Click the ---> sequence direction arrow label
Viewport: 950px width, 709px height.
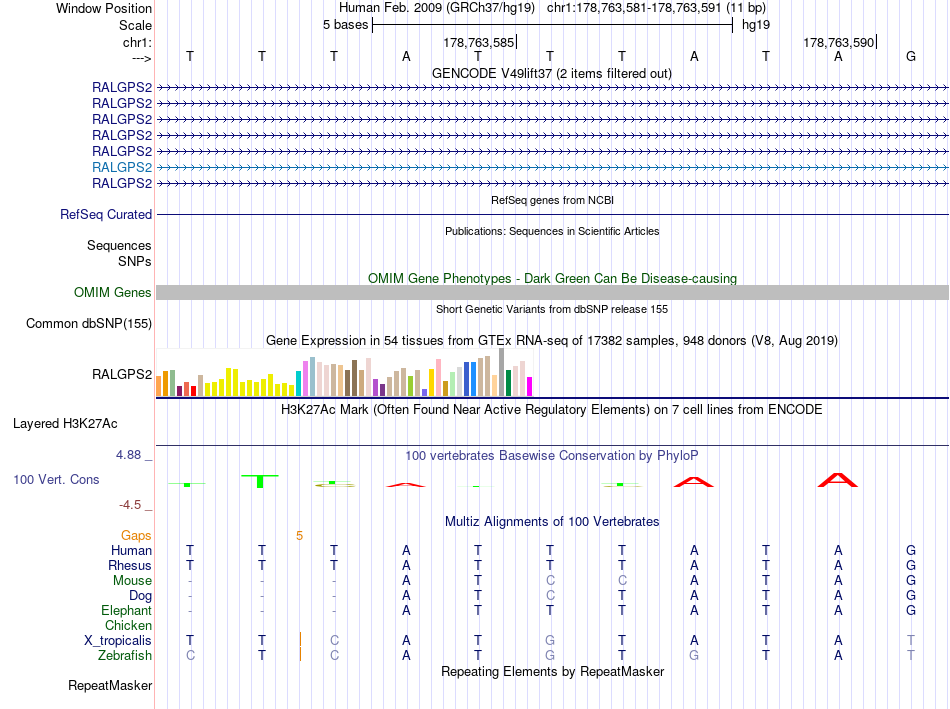pos(141,58)
